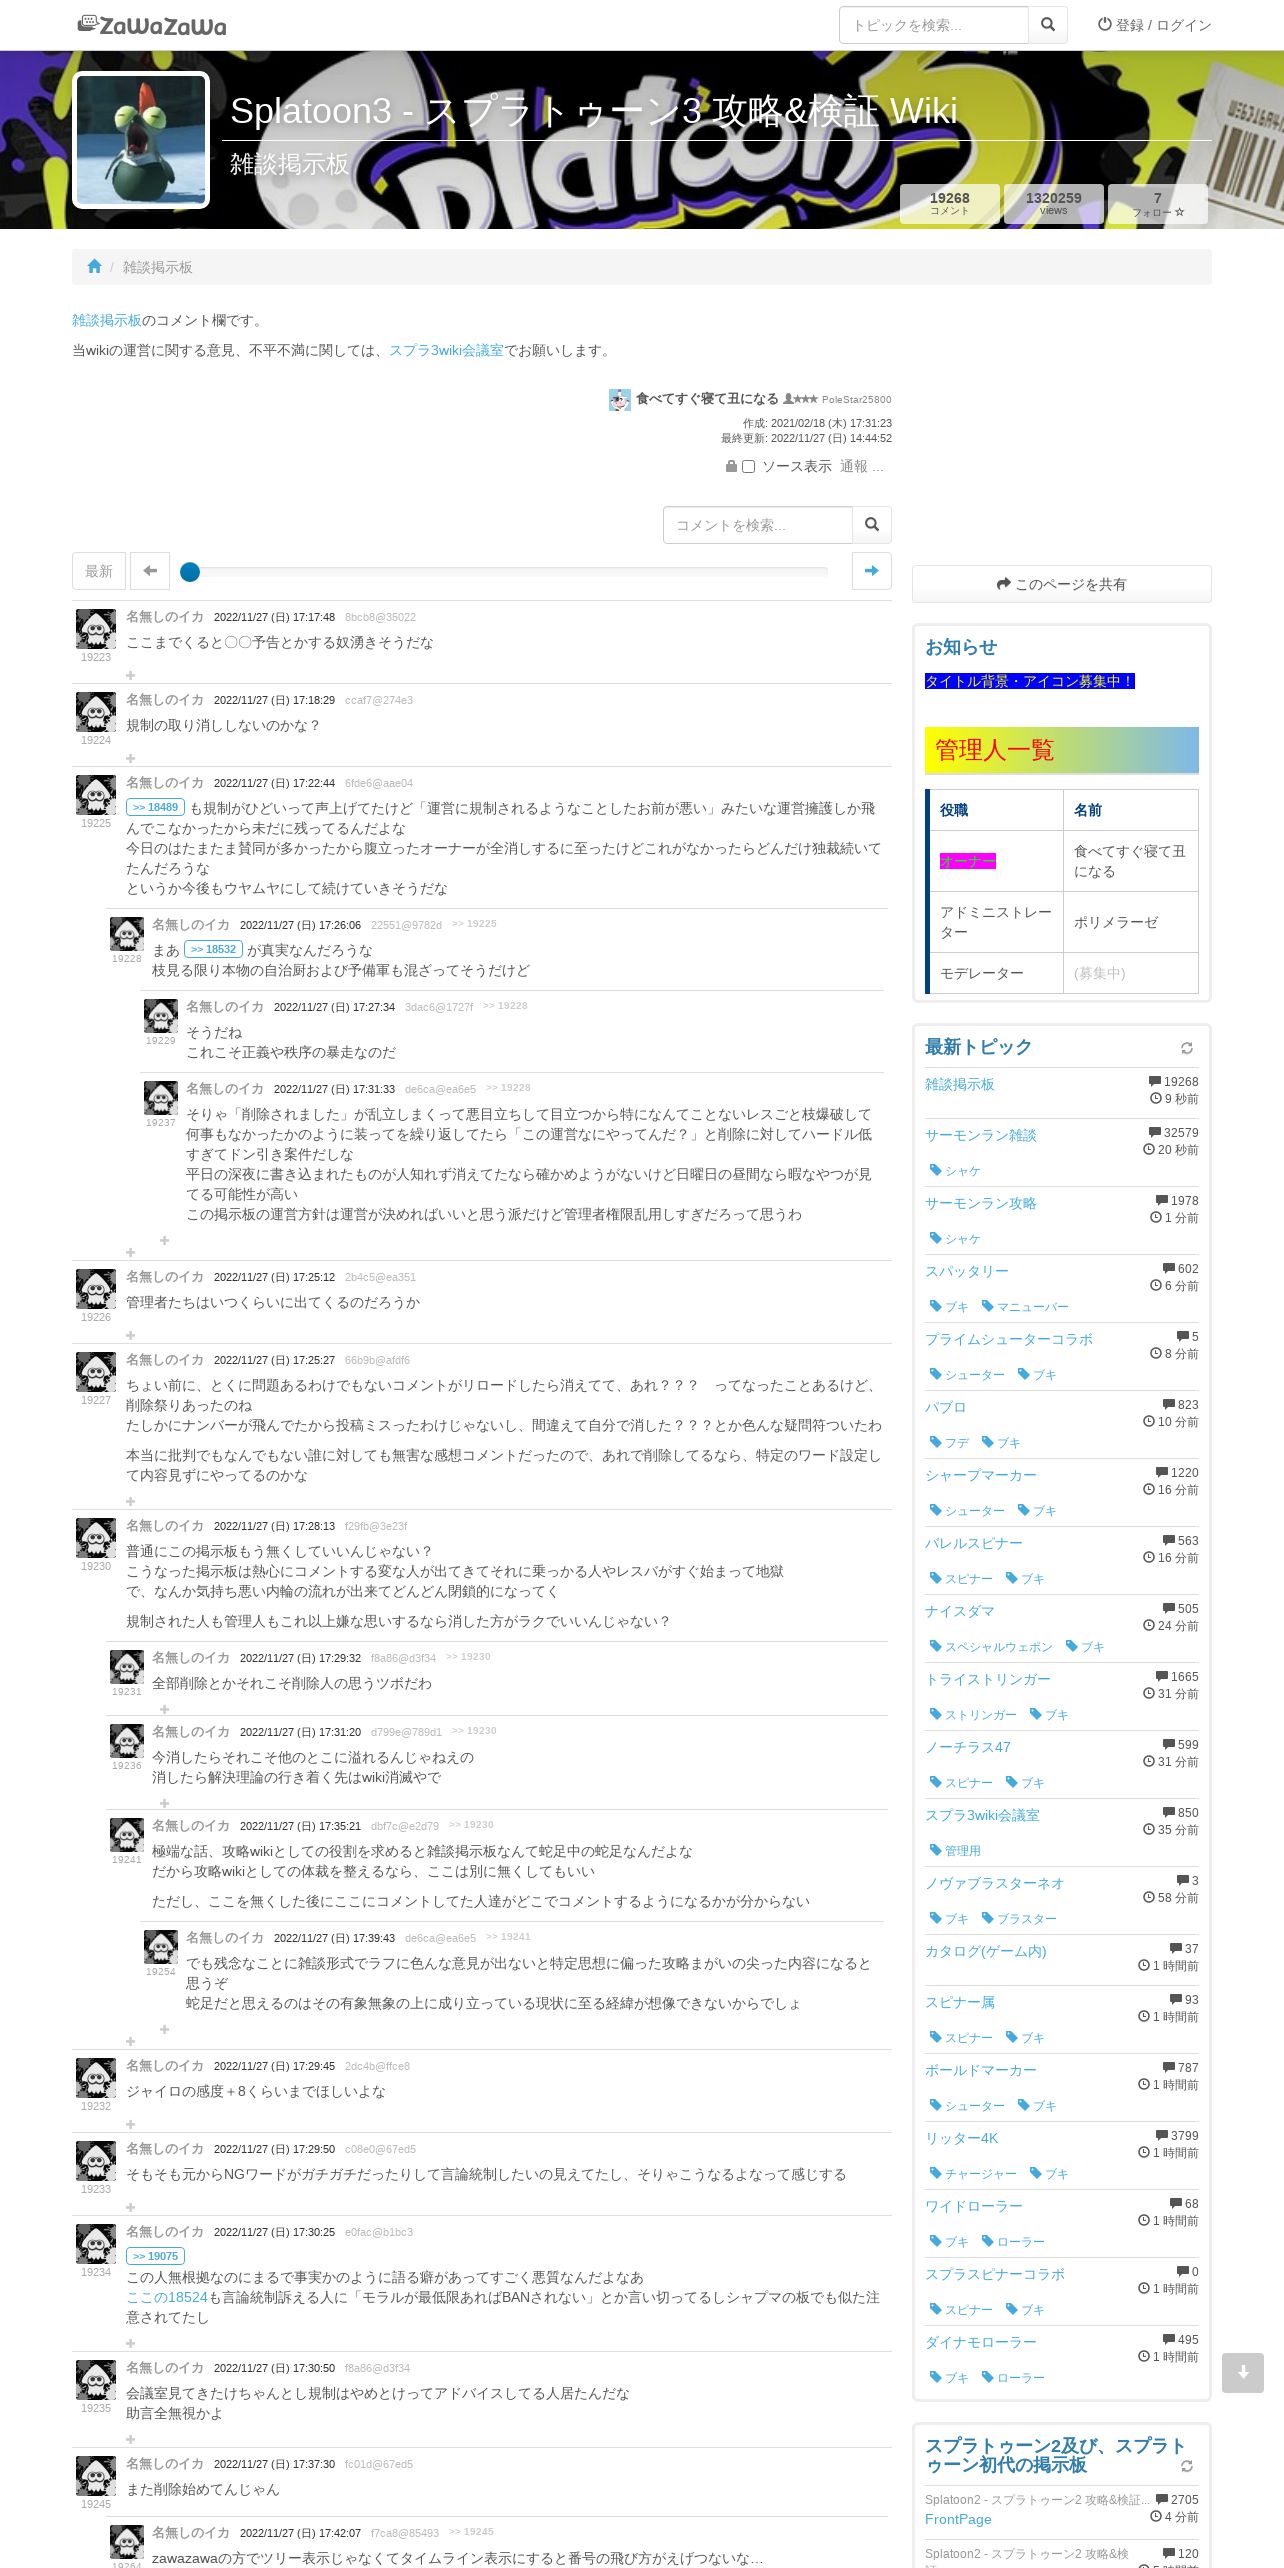This screenshot has height=2568, width=1284.
Task: Click the 7 フォロー star button
Action: [x=1158, y=204]
